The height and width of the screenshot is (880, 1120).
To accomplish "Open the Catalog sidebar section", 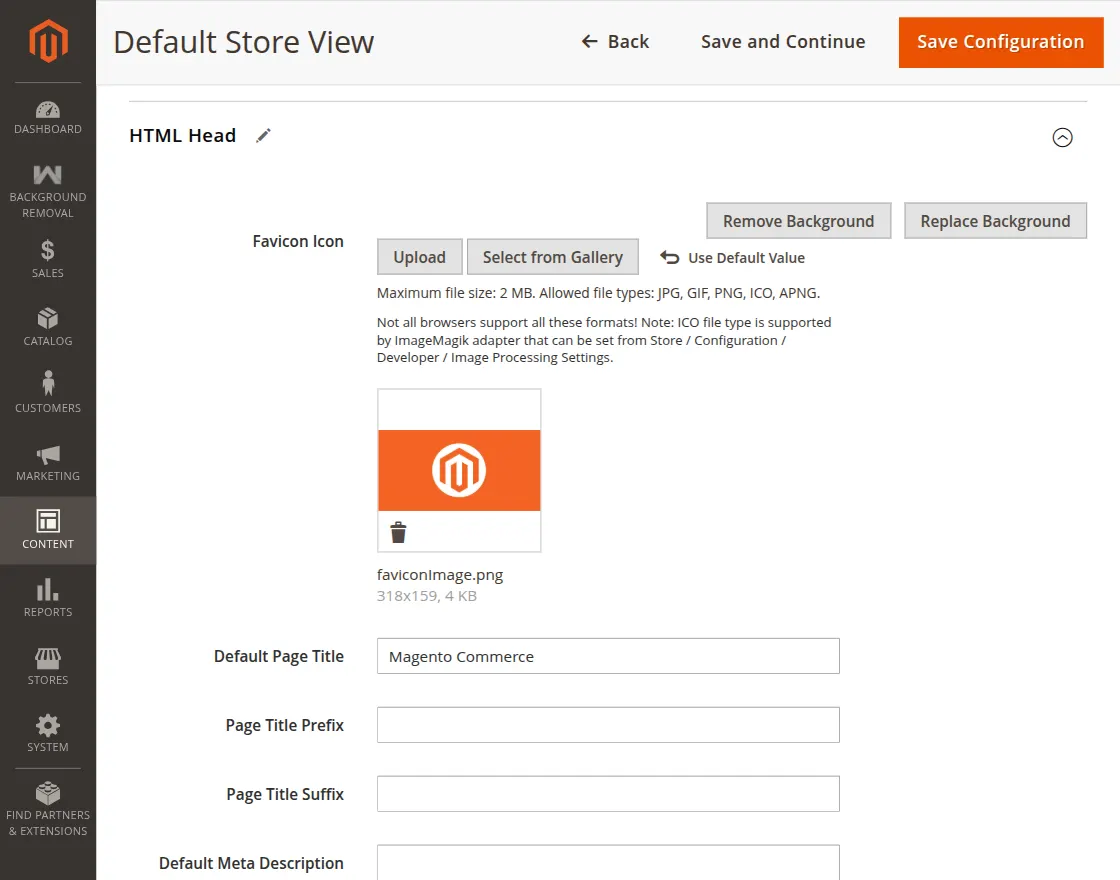I will coord(47,325).
